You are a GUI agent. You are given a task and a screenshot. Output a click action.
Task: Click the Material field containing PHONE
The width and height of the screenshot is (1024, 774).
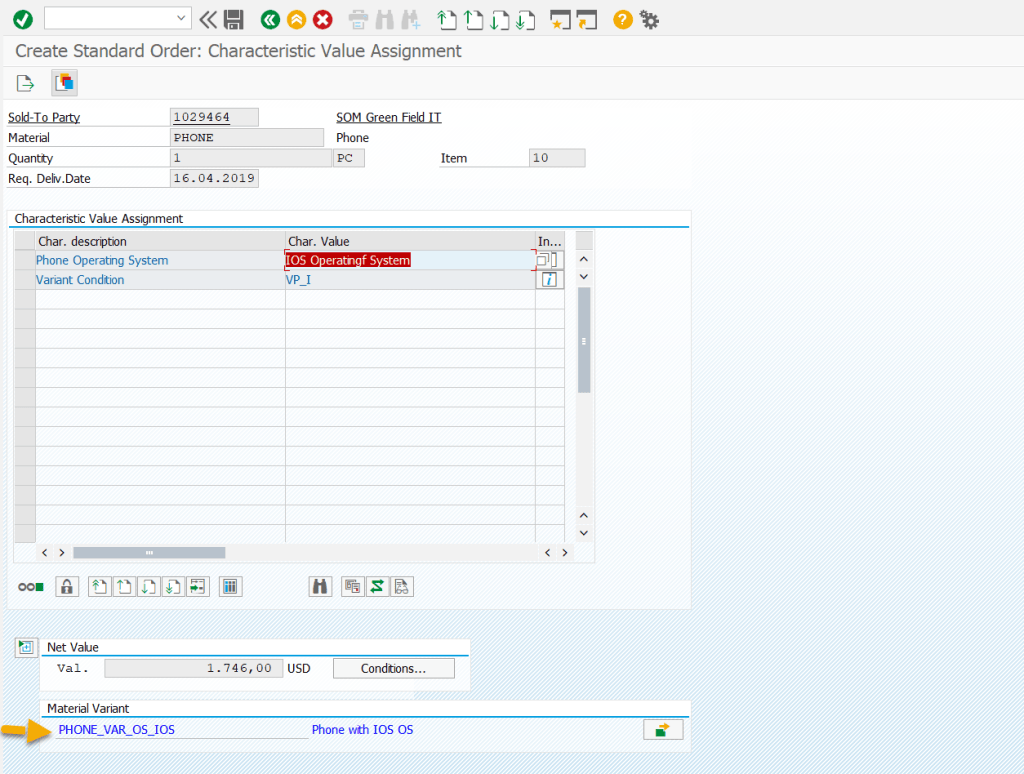pos(247,137)
